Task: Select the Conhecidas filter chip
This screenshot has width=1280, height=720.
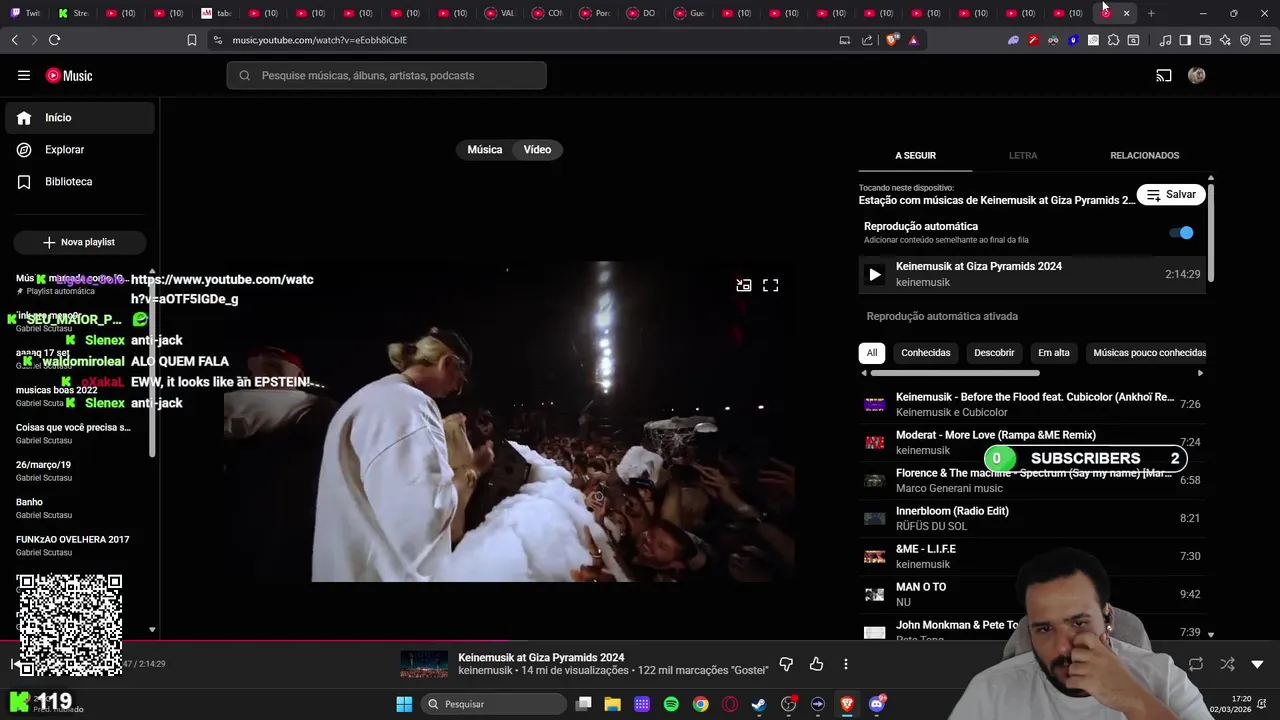Action: point(925,353)
